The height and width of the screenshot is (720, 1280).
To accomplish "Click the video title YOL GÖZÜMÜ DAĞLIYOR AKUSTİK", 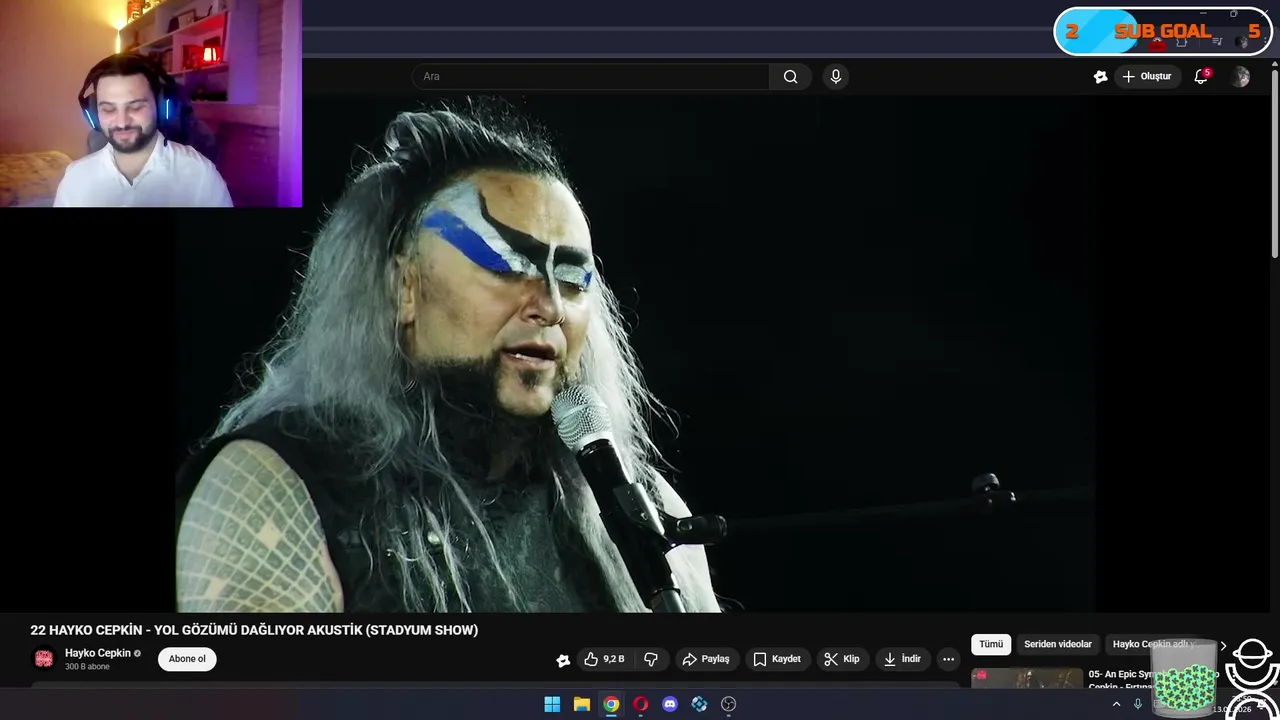I will pos(254,630).
